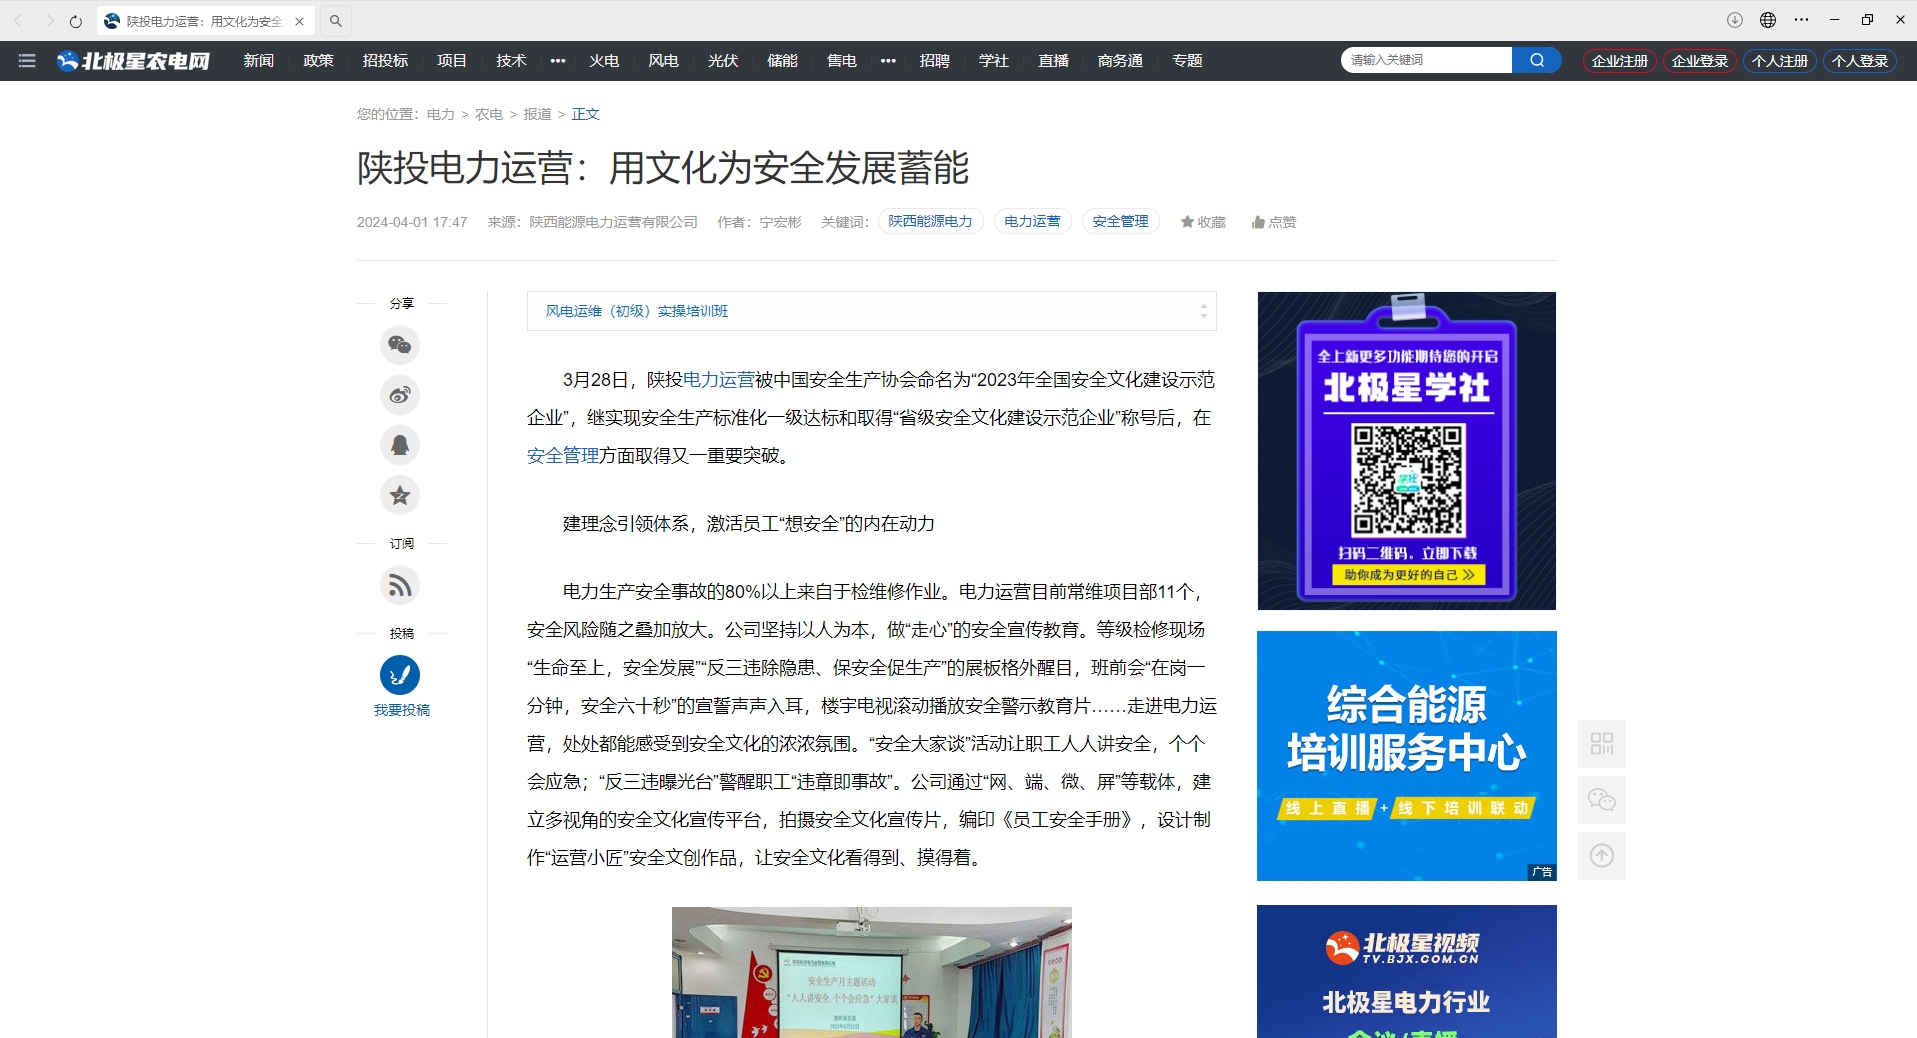Toggle 点赞 like for this article
This screenshot has height=1038, width=1917.
pos(1273,222)
